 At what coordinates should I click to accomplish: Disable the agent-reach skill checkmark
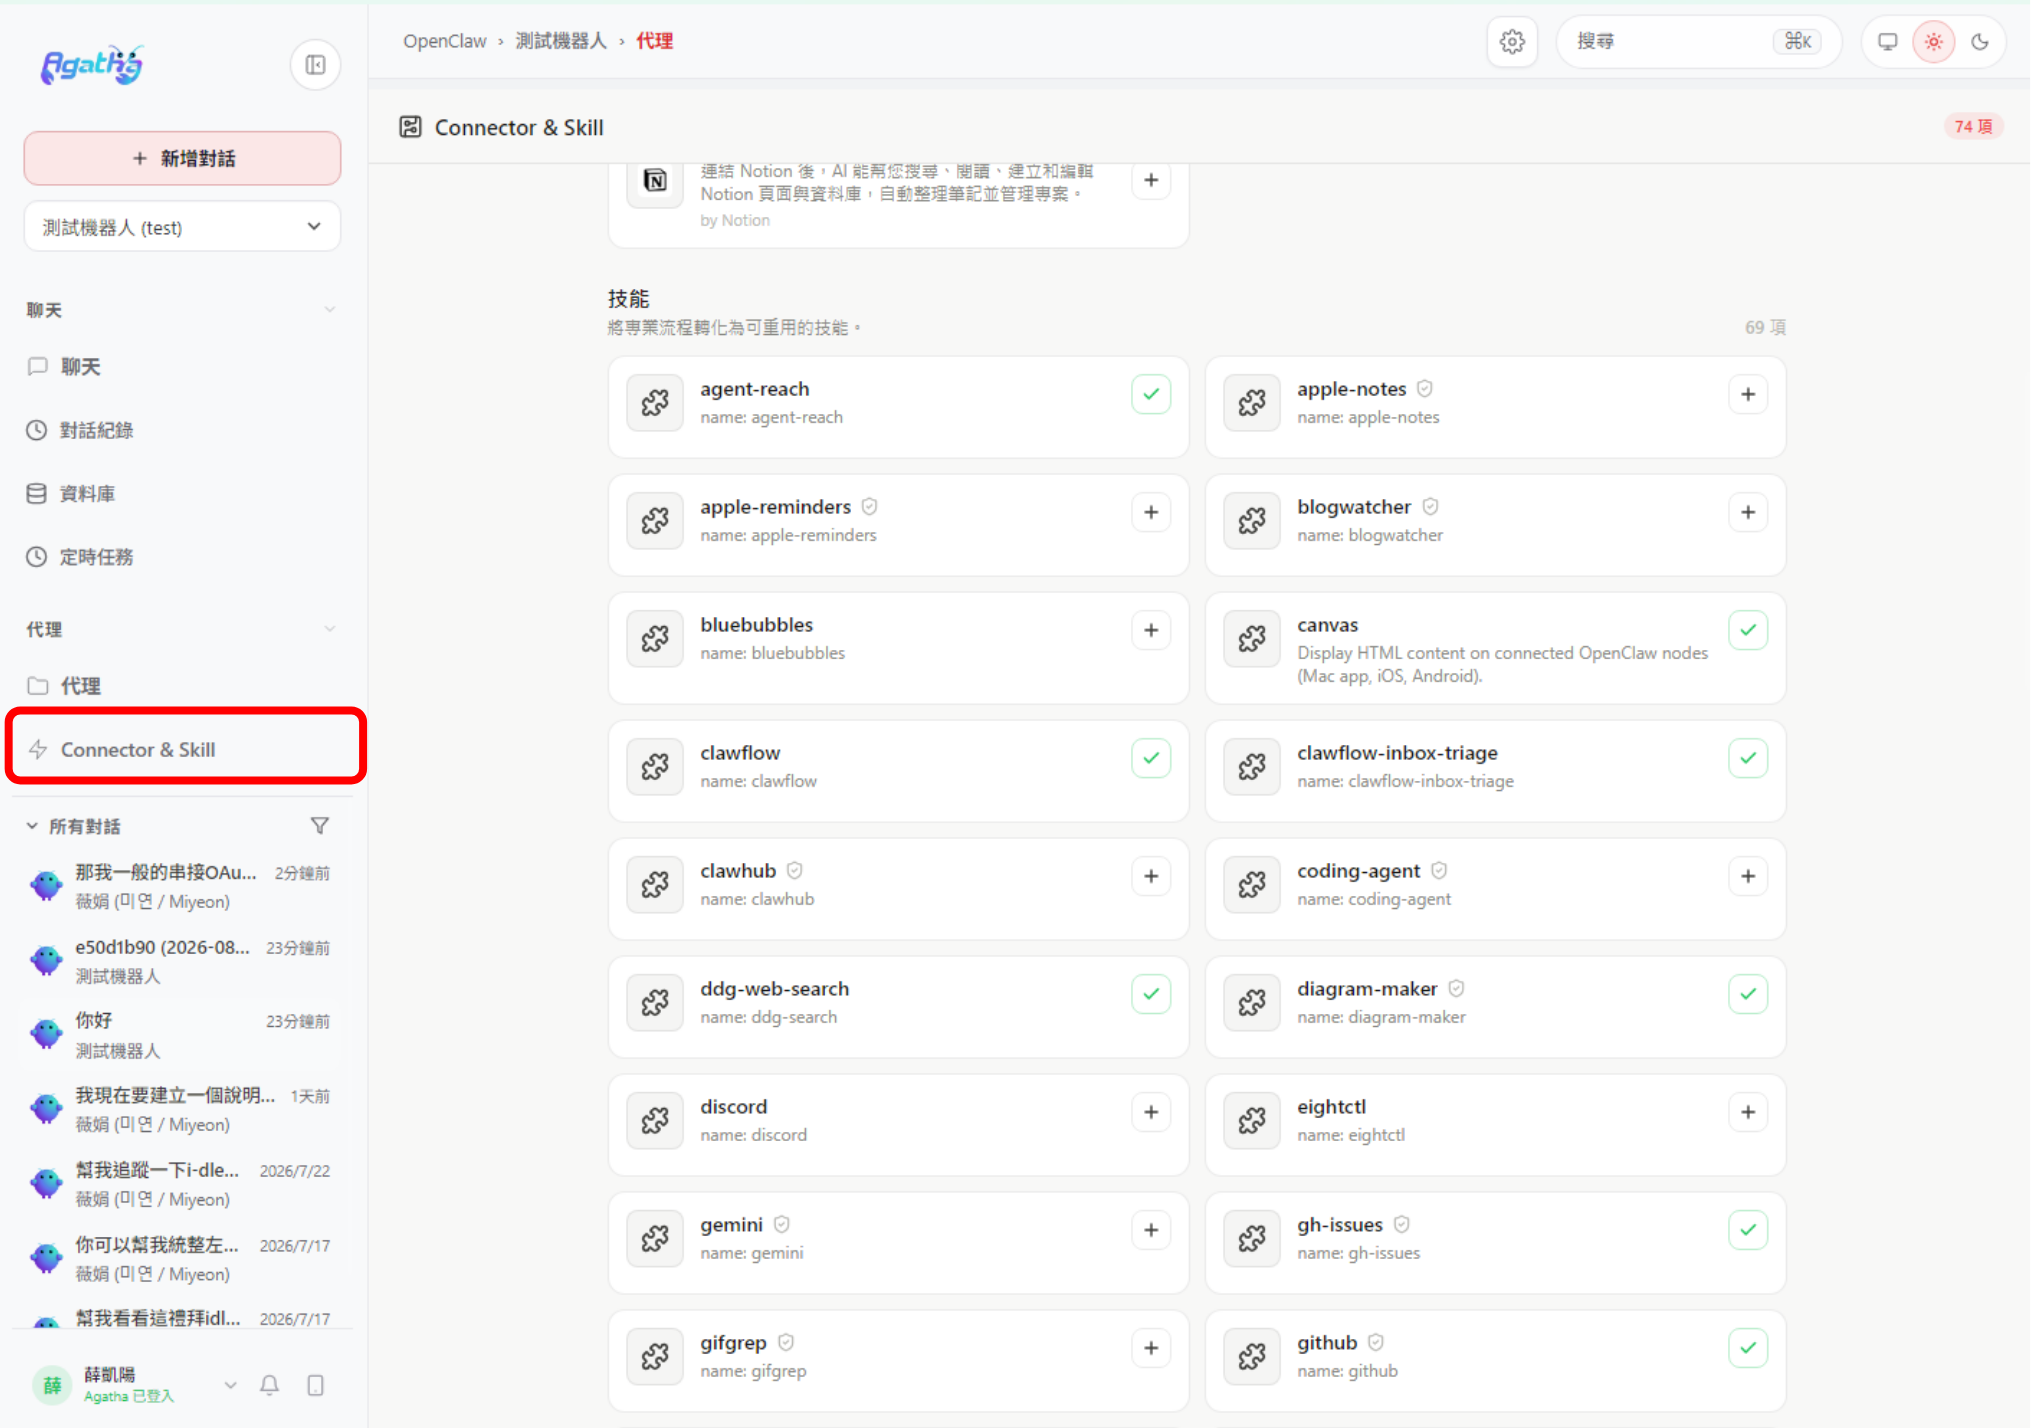click(x=1151, y=394)
